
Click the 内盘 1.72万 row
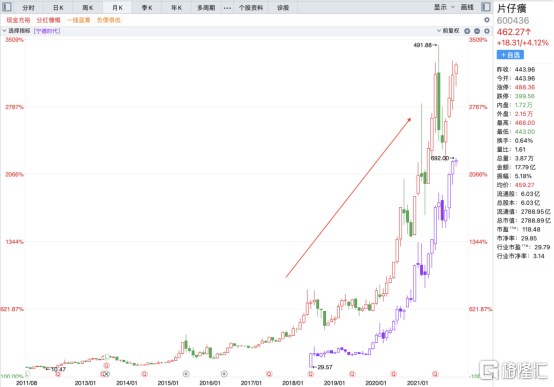click(x=514, y=105)
